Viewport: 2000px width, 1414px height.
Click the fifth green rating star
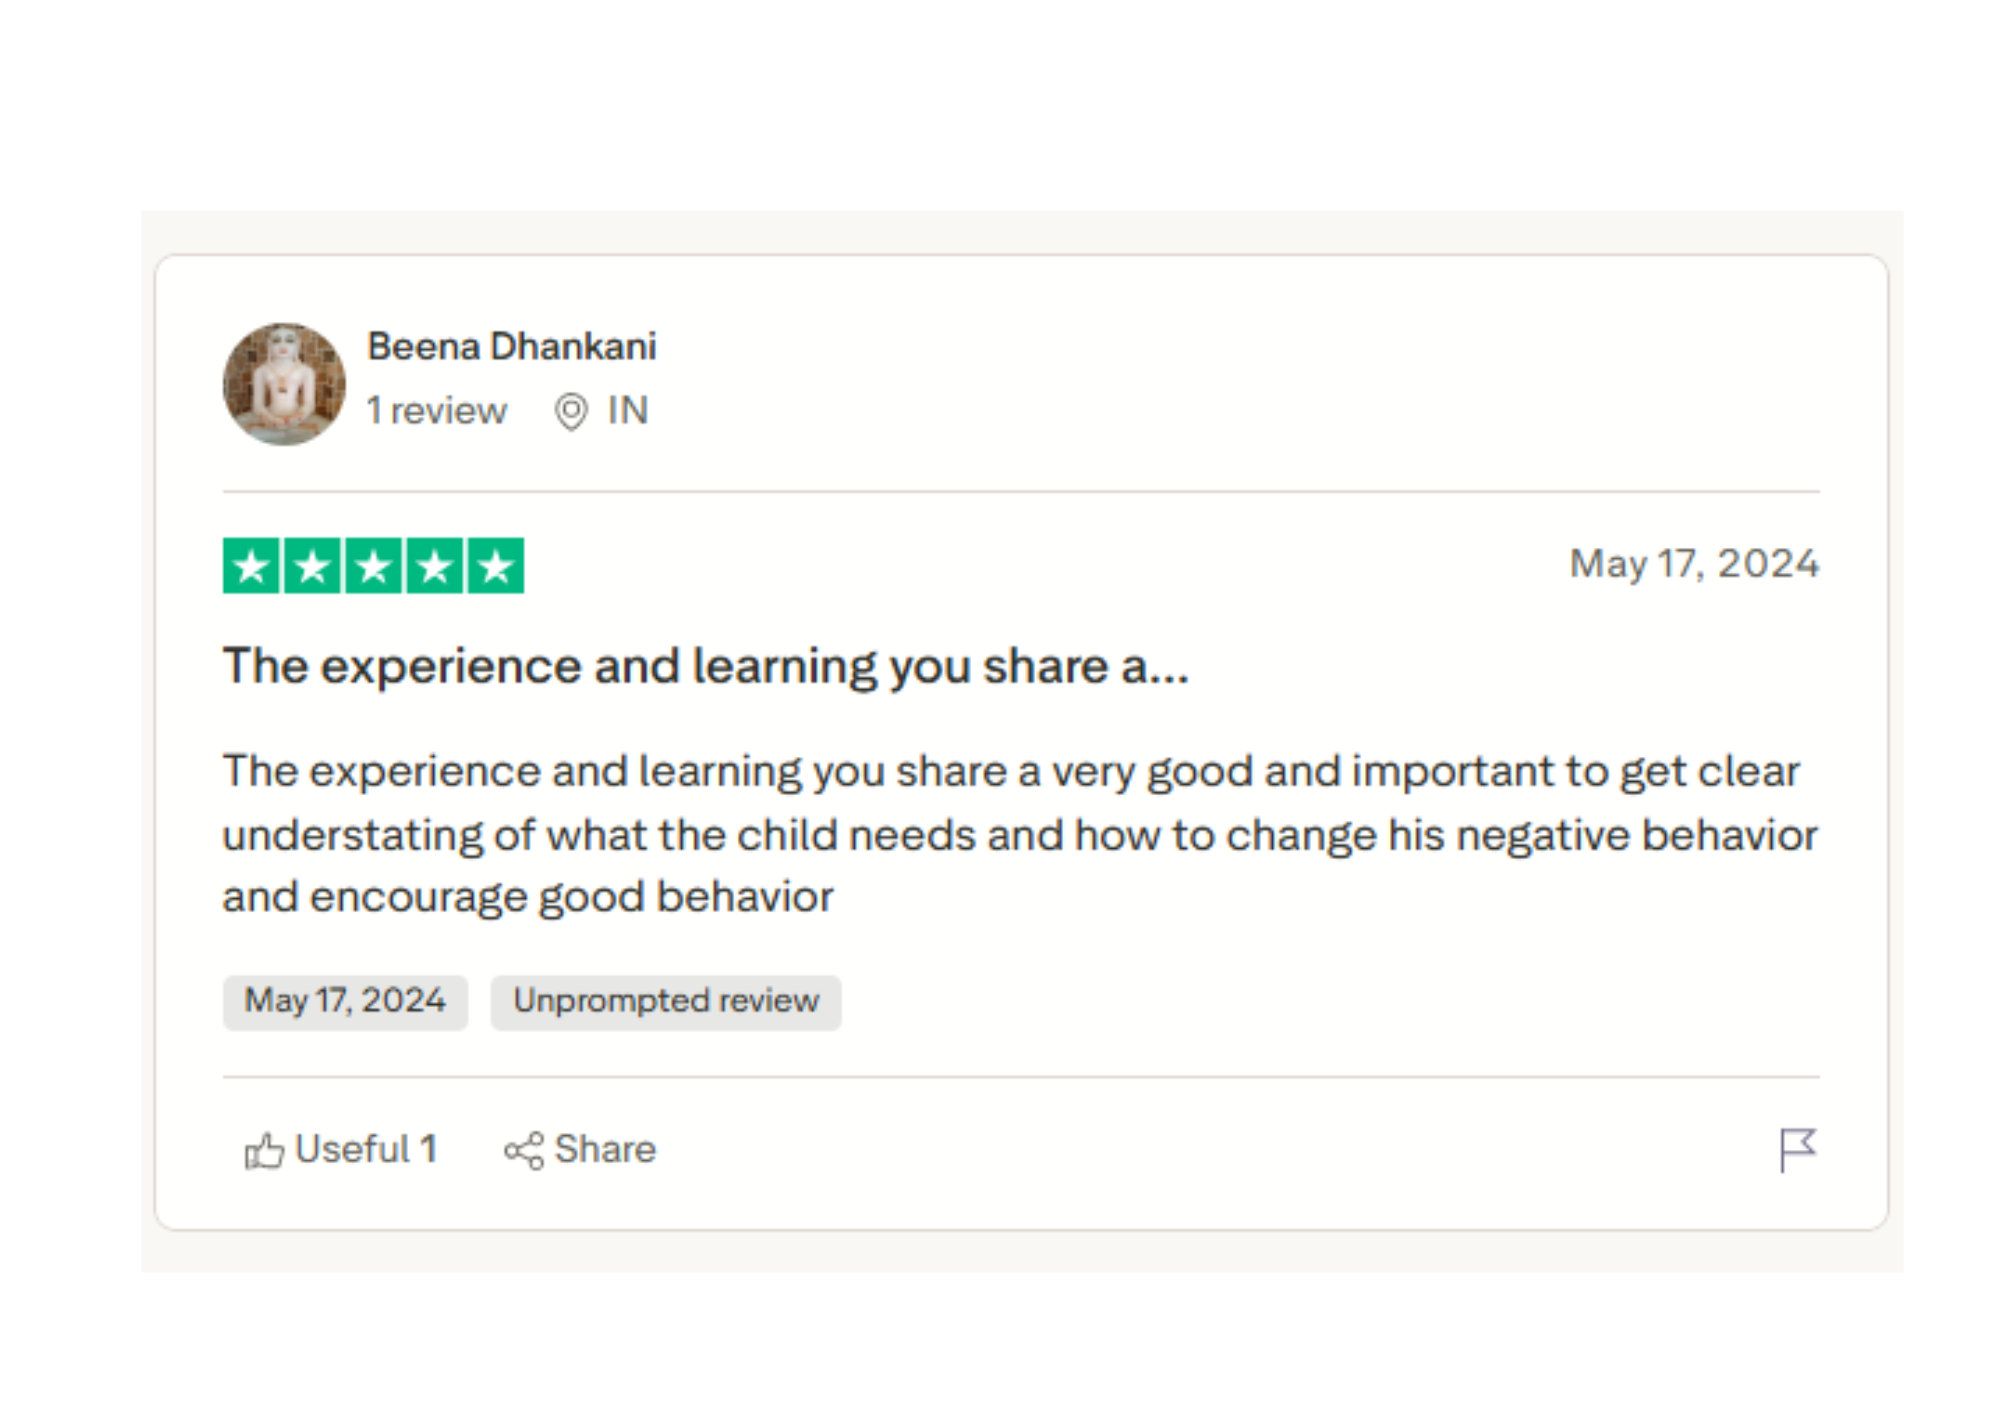coord(496,566)
